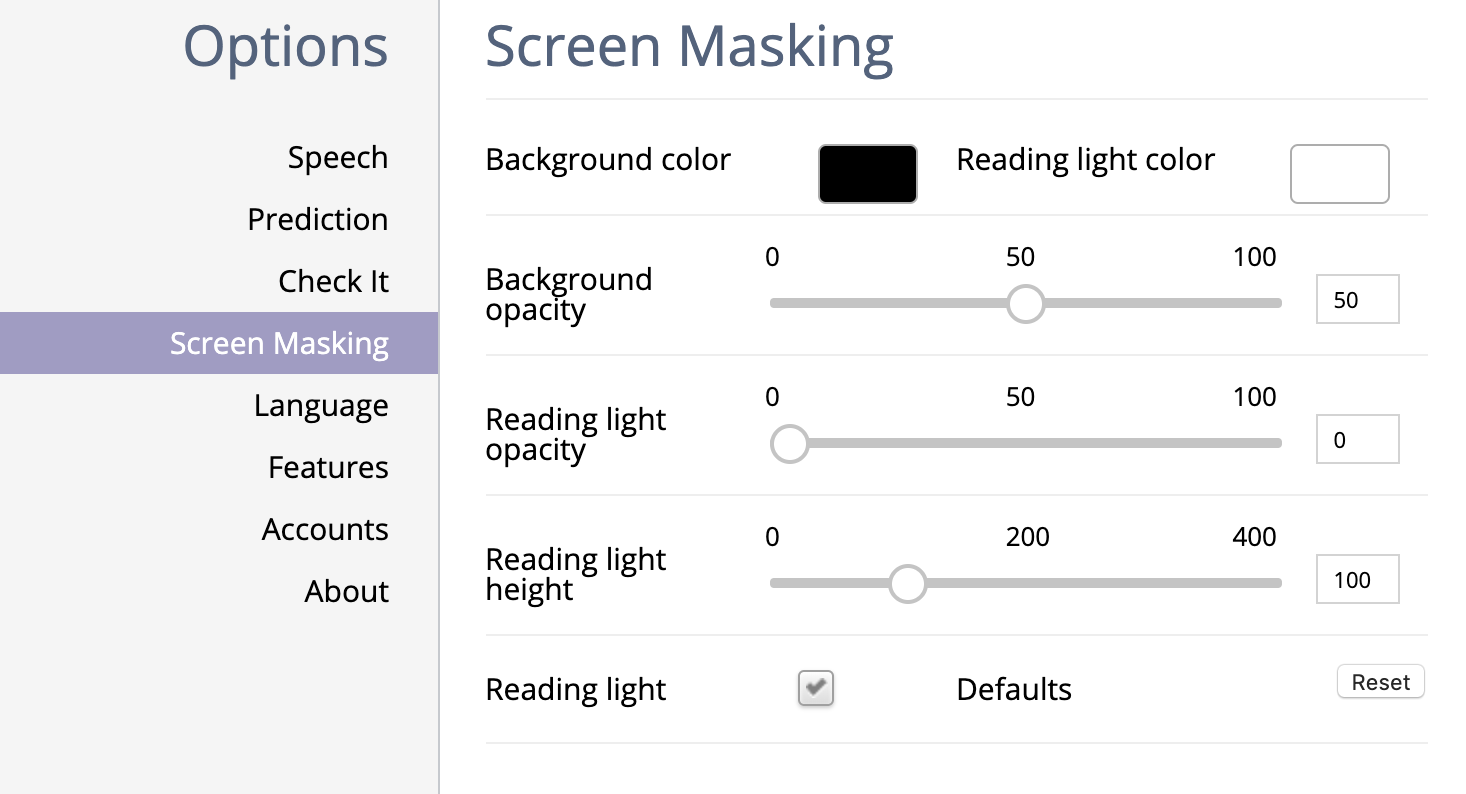Select Check It in sidebar
Image resolution: width=1466 pixels, height=794 pixels.
[x=333, y=282]
